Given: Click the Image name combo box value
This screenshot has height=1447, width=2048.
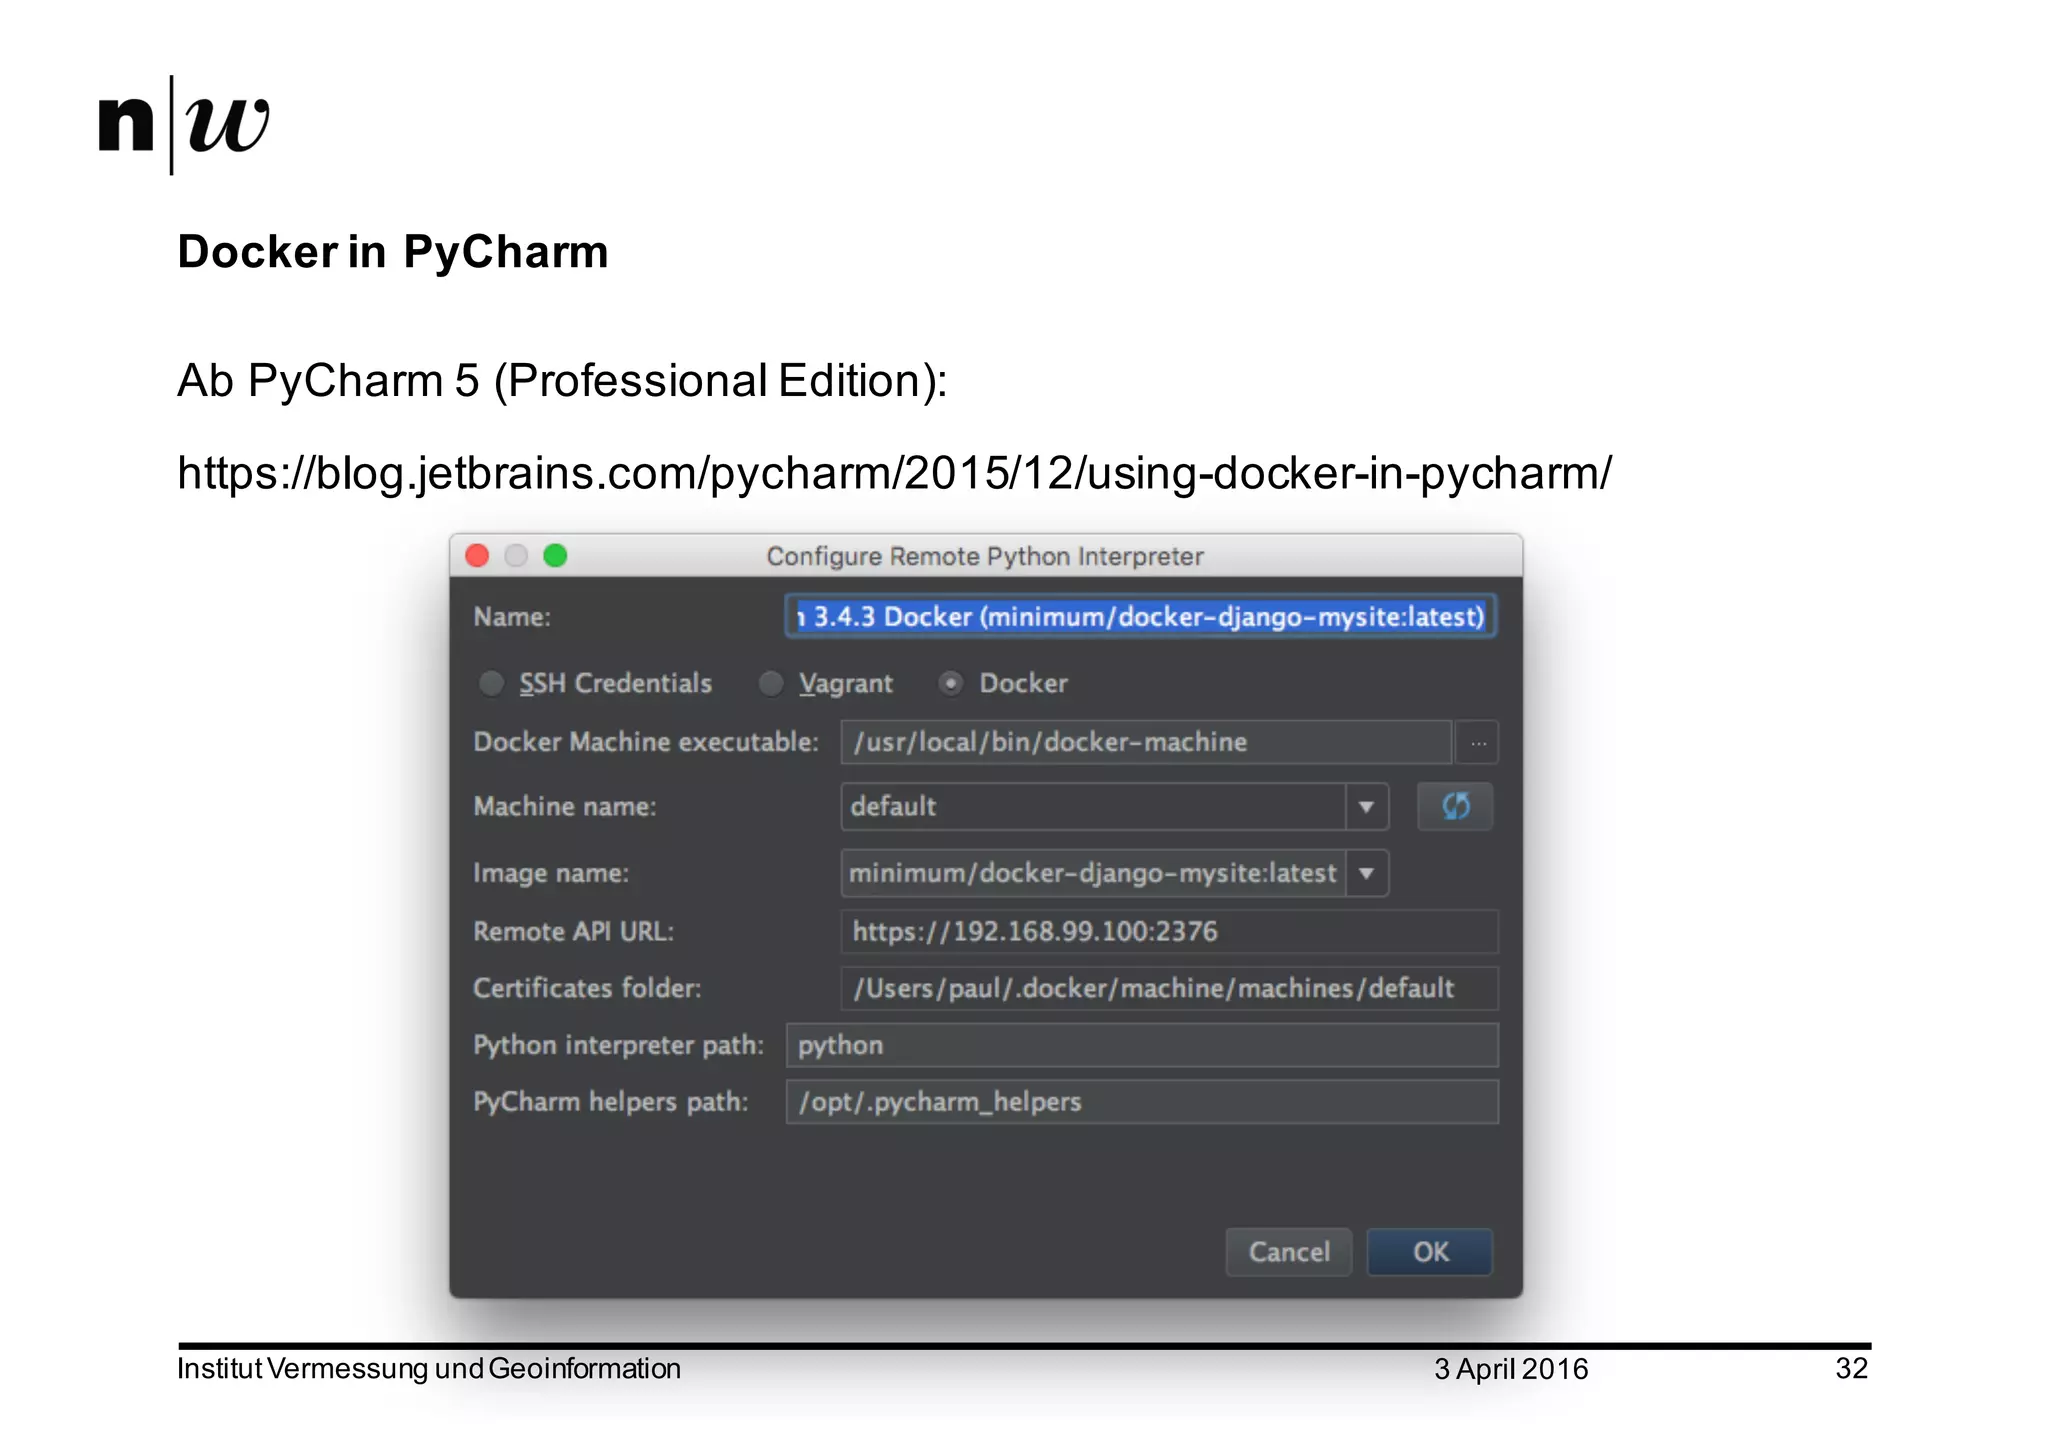Looking at the screenshot, I should click(x=1094, y=873).
